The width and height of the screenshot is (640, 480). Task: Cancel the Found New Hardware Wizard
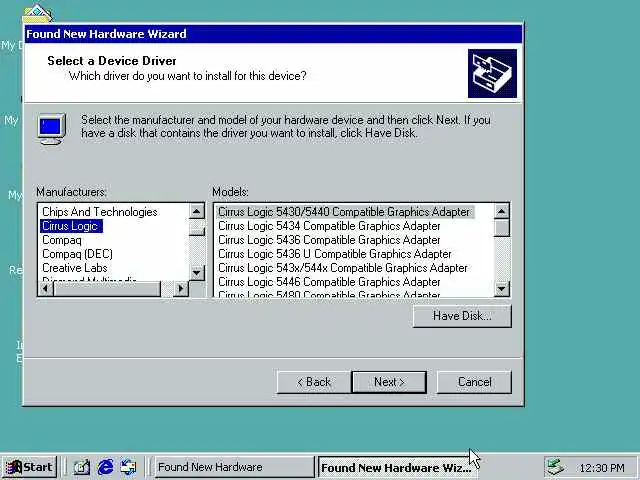click(474, 382)
